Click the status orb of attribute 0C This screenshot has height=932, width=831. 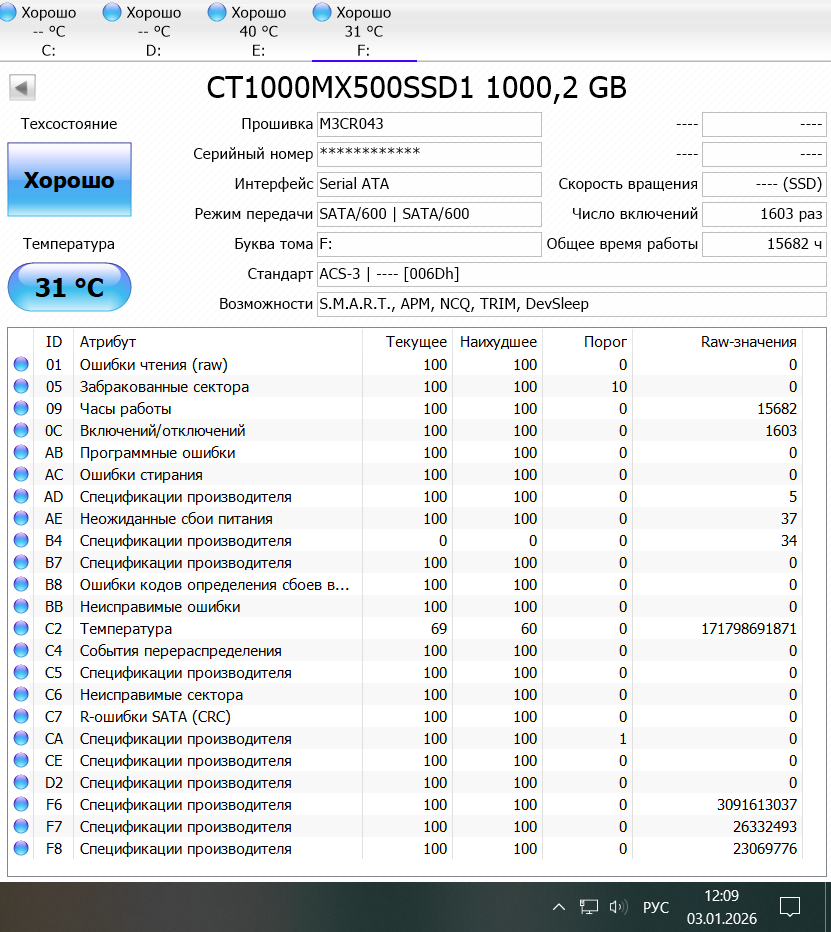(21, 430)
